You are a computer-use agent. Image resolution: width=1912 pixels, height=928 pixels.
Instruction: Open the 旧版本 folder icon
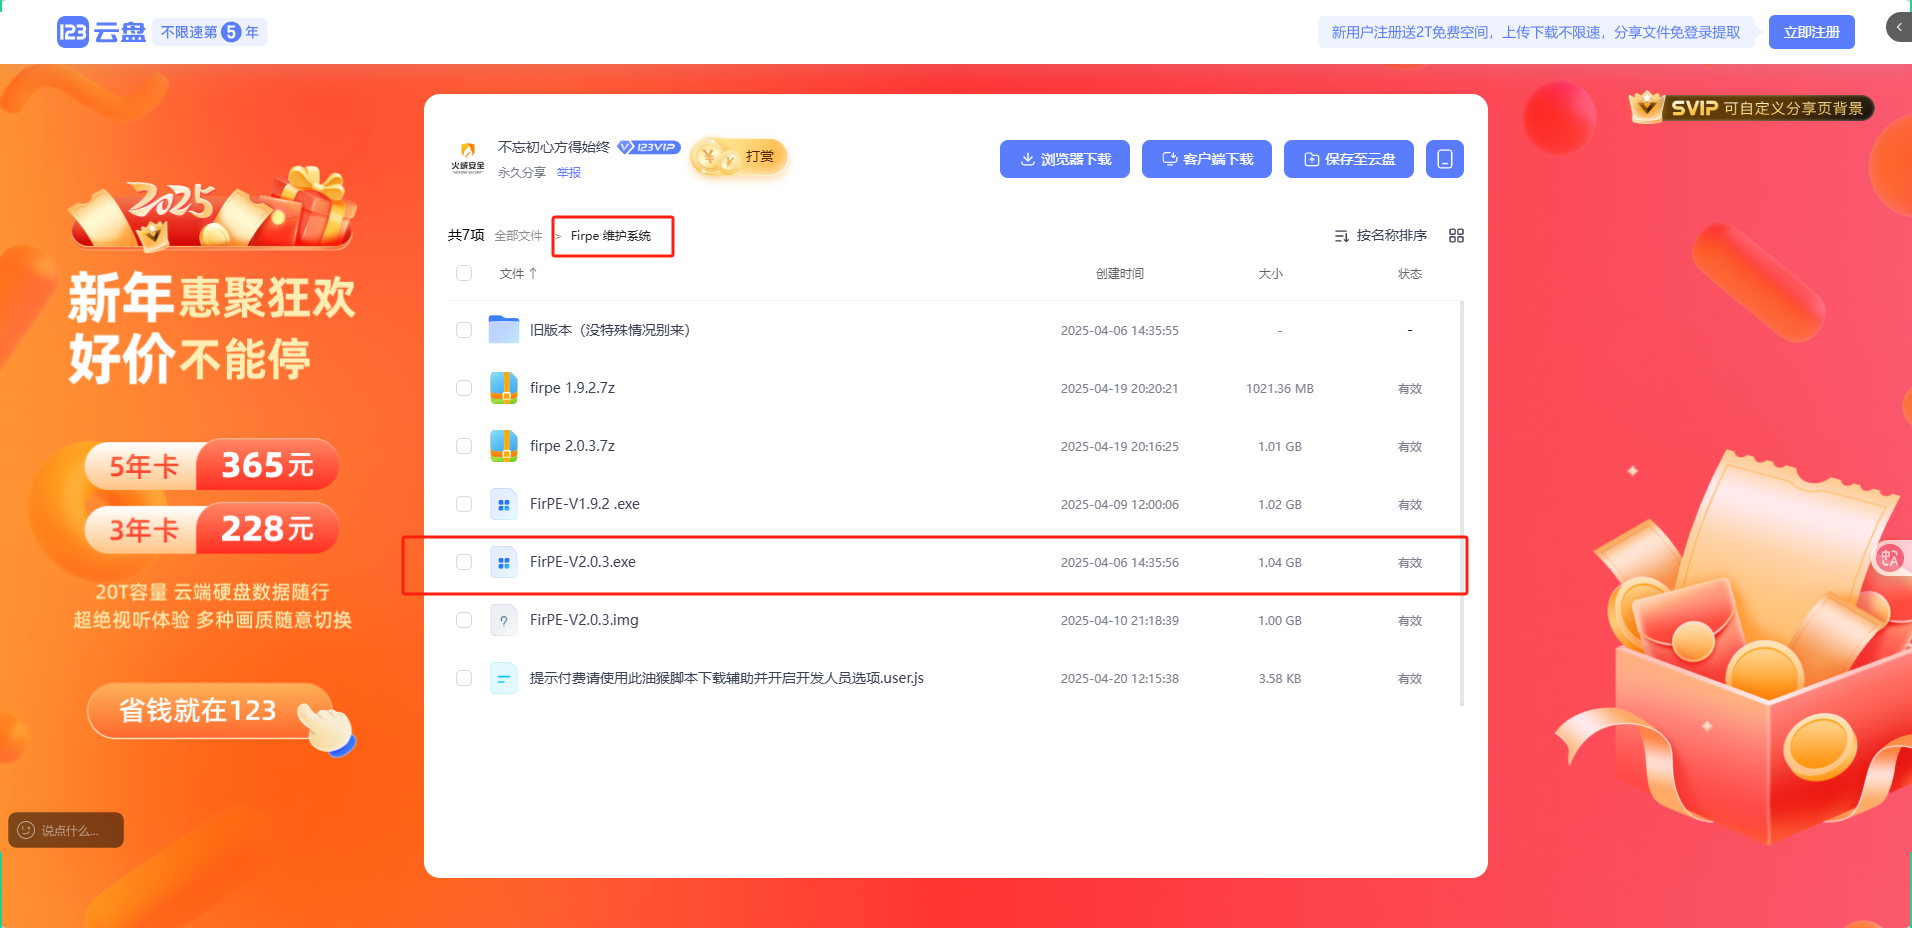click(x=504, y=330)
